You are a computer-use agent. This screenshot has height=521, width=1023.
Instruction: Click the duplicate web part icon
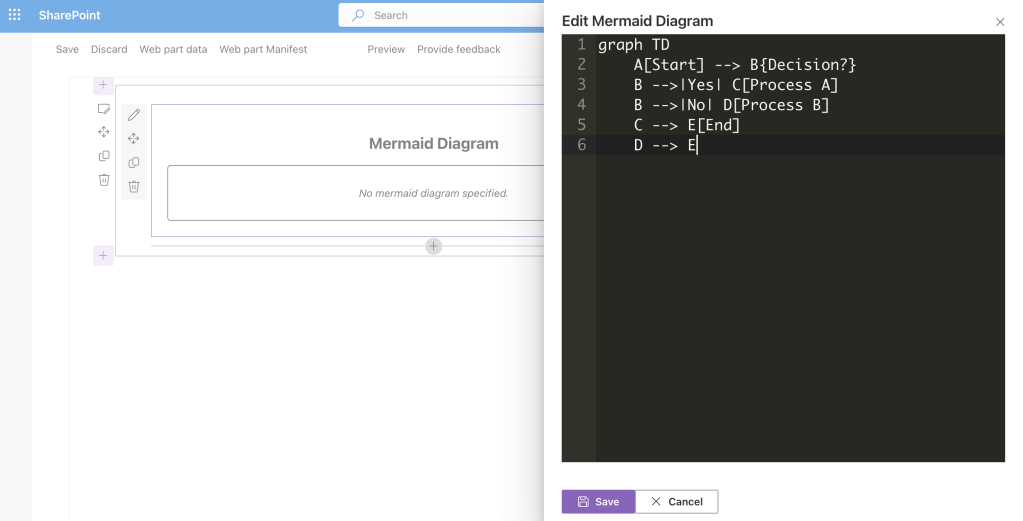click(134, 163)
